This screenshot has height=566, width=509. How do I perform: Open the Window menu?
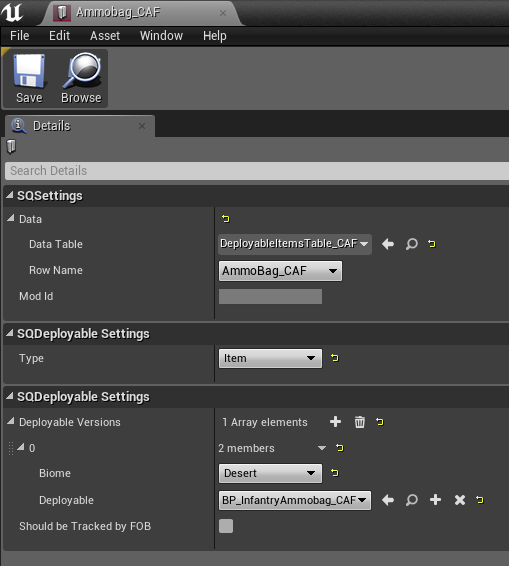[x=161, y=36]
